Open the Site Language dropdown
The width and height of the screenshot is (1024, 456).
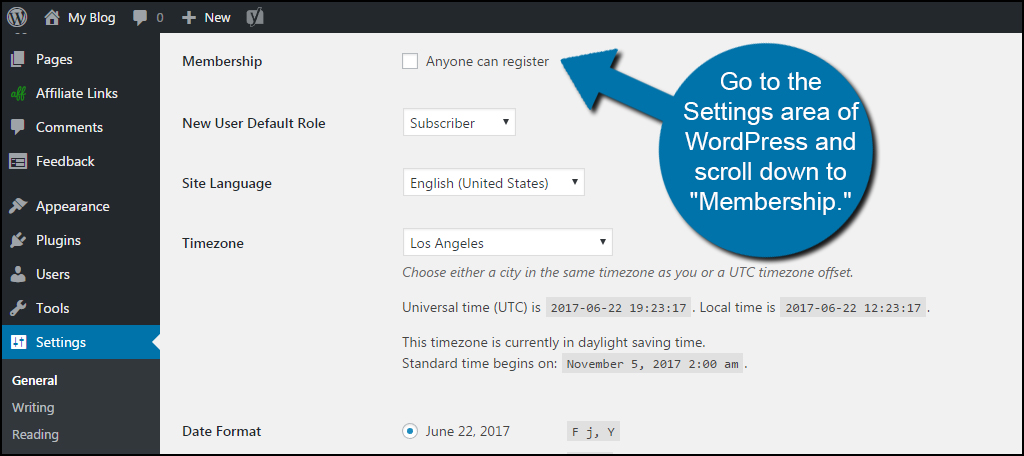click(494, 183)
